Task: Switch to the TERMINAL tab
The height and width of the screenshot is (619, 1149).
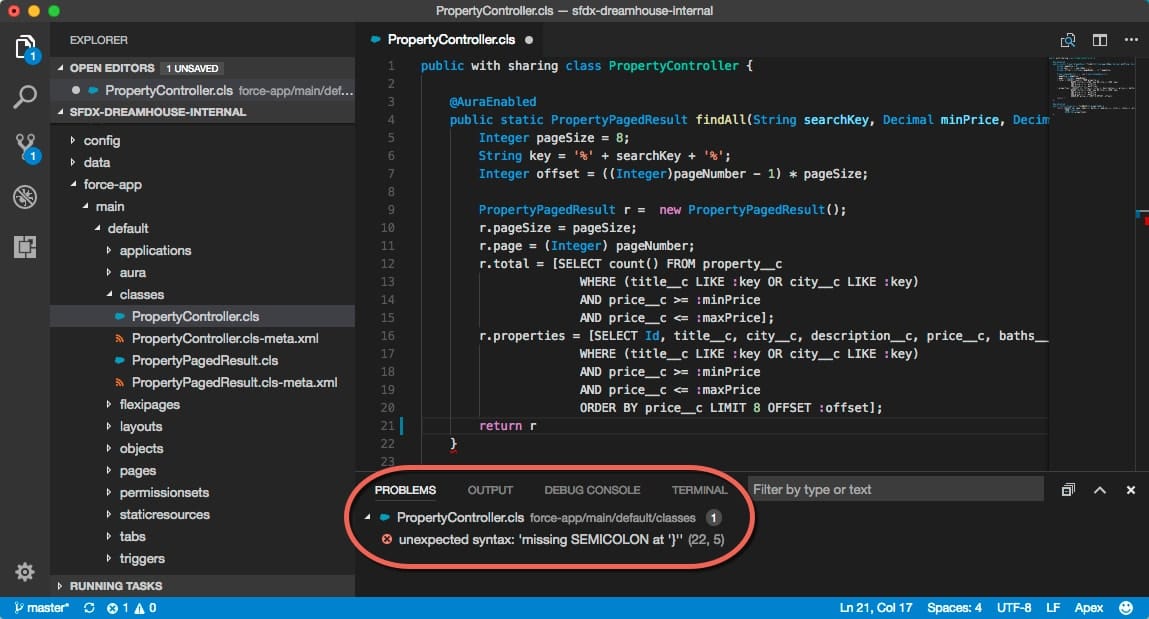Action: pos(699,490)
